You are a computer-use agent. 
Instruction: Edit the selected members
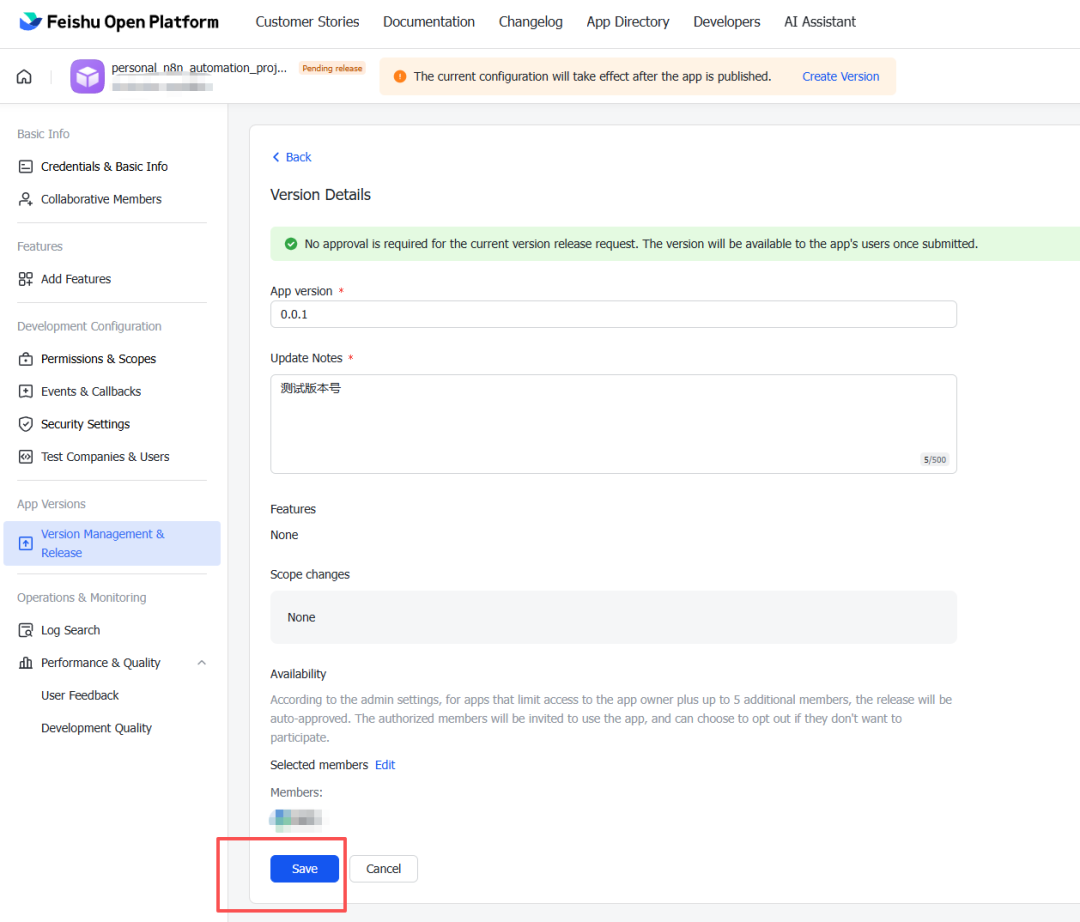(x=385, y=765)
